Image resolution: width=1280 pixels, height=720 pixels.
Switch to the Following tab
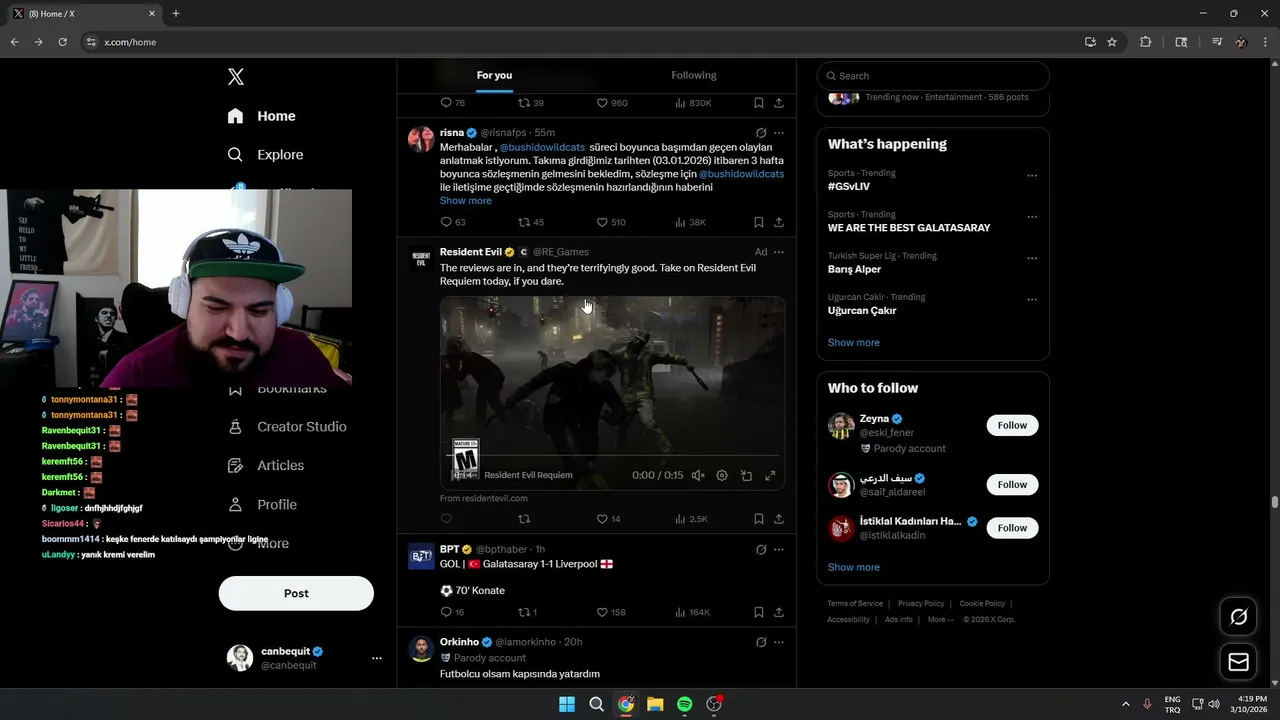click(x=694, y=75)
